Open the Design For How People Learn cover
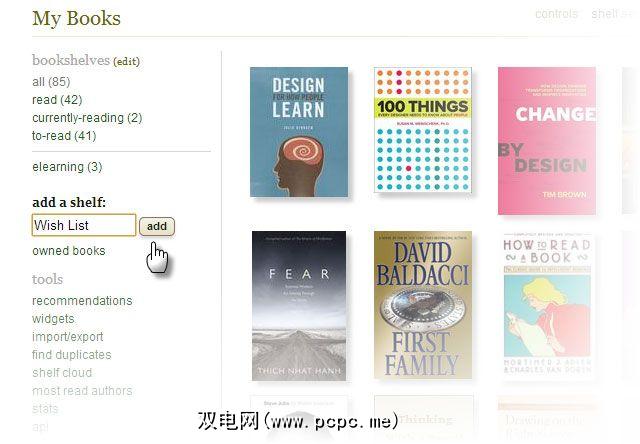640x444 pixels. 299,132
